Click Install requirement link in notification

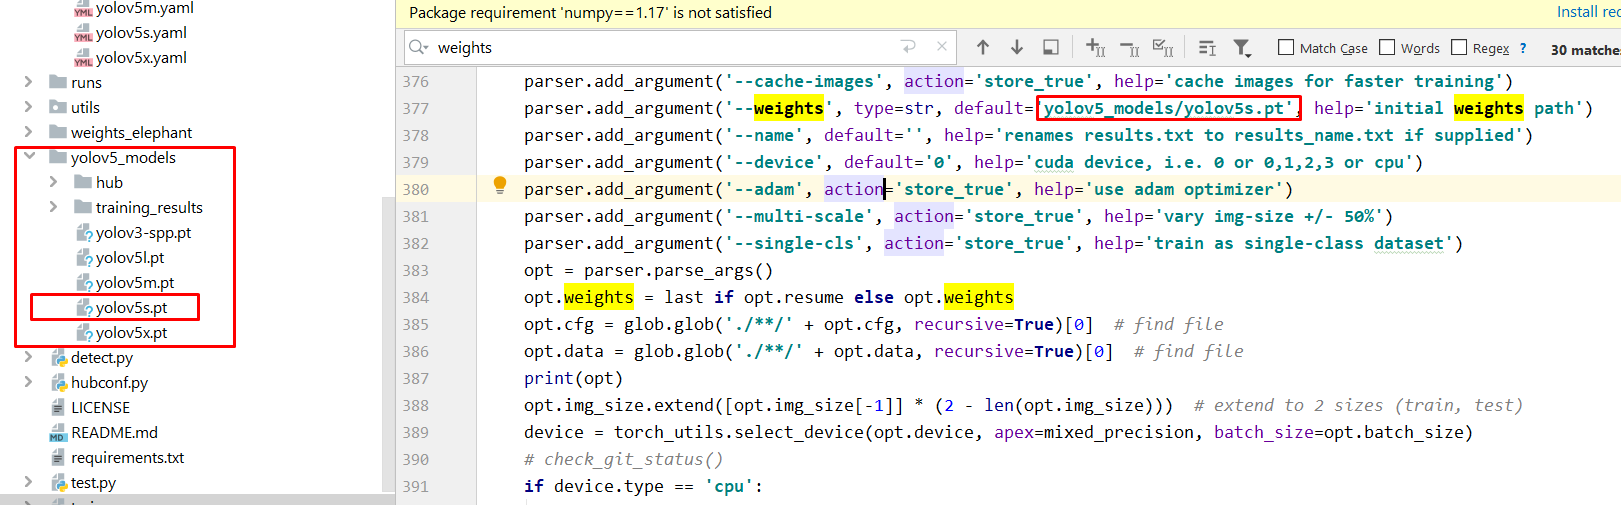tap(1588, 12)
